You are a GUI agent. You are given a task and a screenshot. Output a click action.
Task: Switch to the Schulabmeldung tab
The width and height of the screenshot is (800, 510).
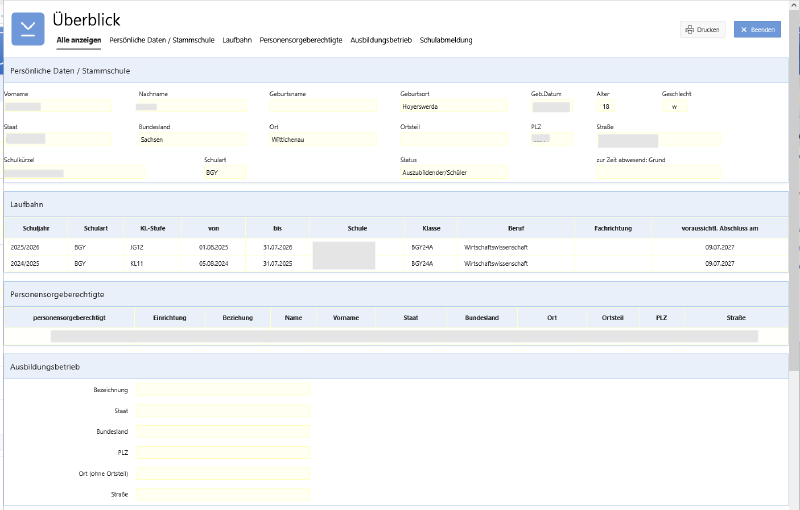click(446, 40)
